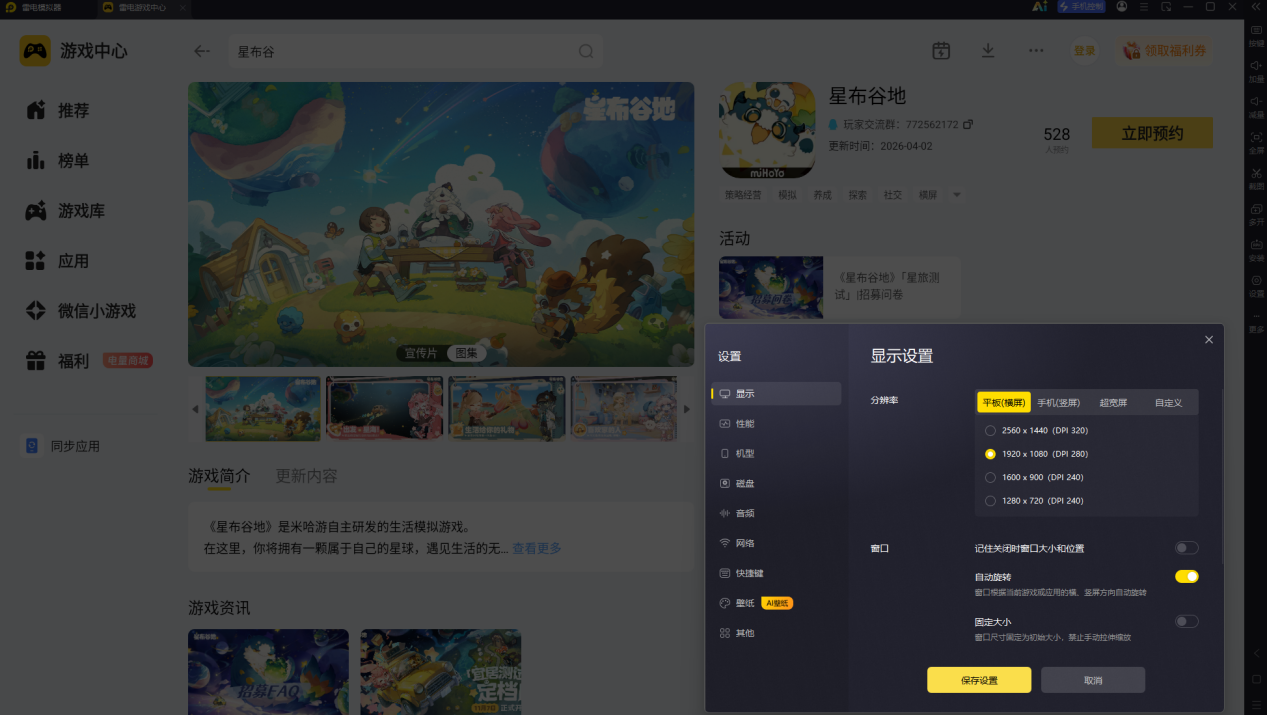Switch to 手机(竖屏) resolution tab
Screen dimensions: 1267x715
pyautogui.click(x=1058, y=402)
